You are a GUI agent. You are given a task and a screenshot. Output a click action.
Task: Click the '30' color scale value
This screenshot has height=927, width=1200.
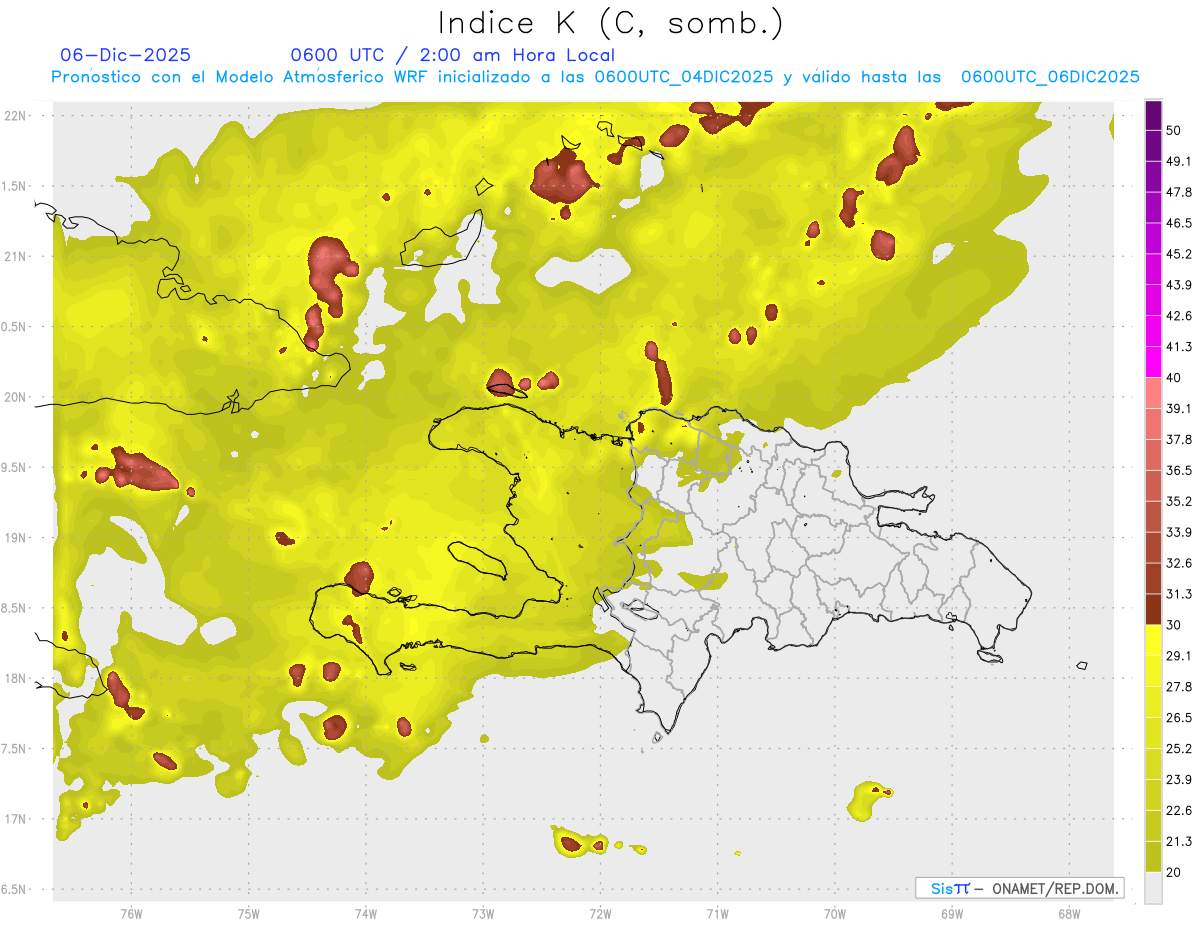1174,625
